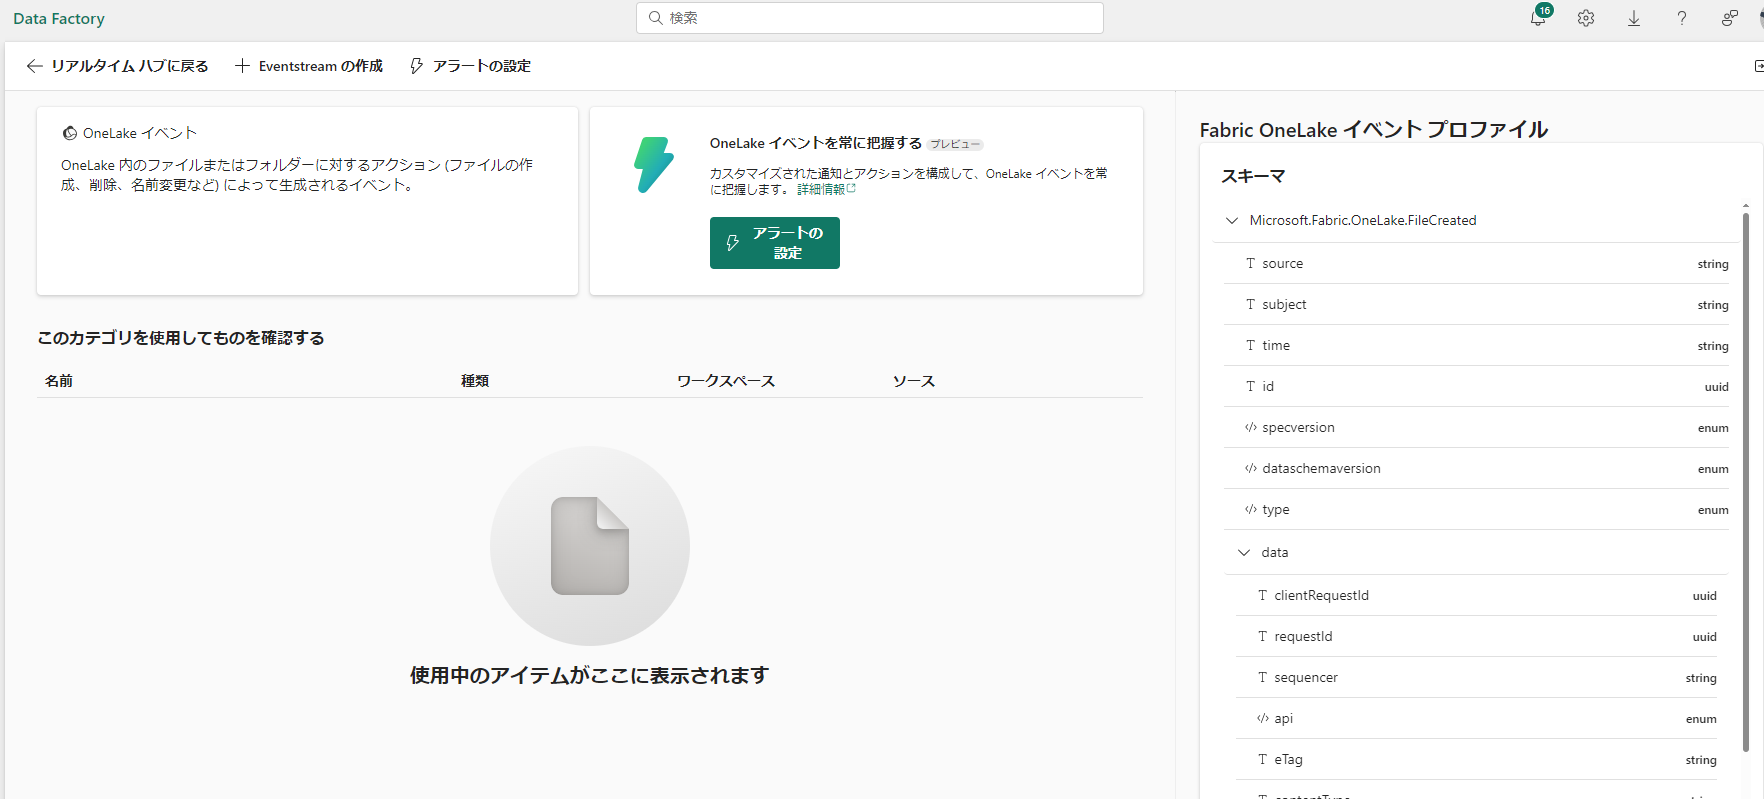Screen dimensions: 1764x799
Task: Click the text type icon beside subject
Action: pos(1250,304)
